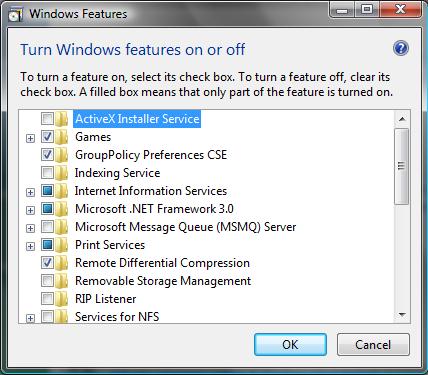
Task: Confirm changes with the OK button
Action: pos(290,344)
